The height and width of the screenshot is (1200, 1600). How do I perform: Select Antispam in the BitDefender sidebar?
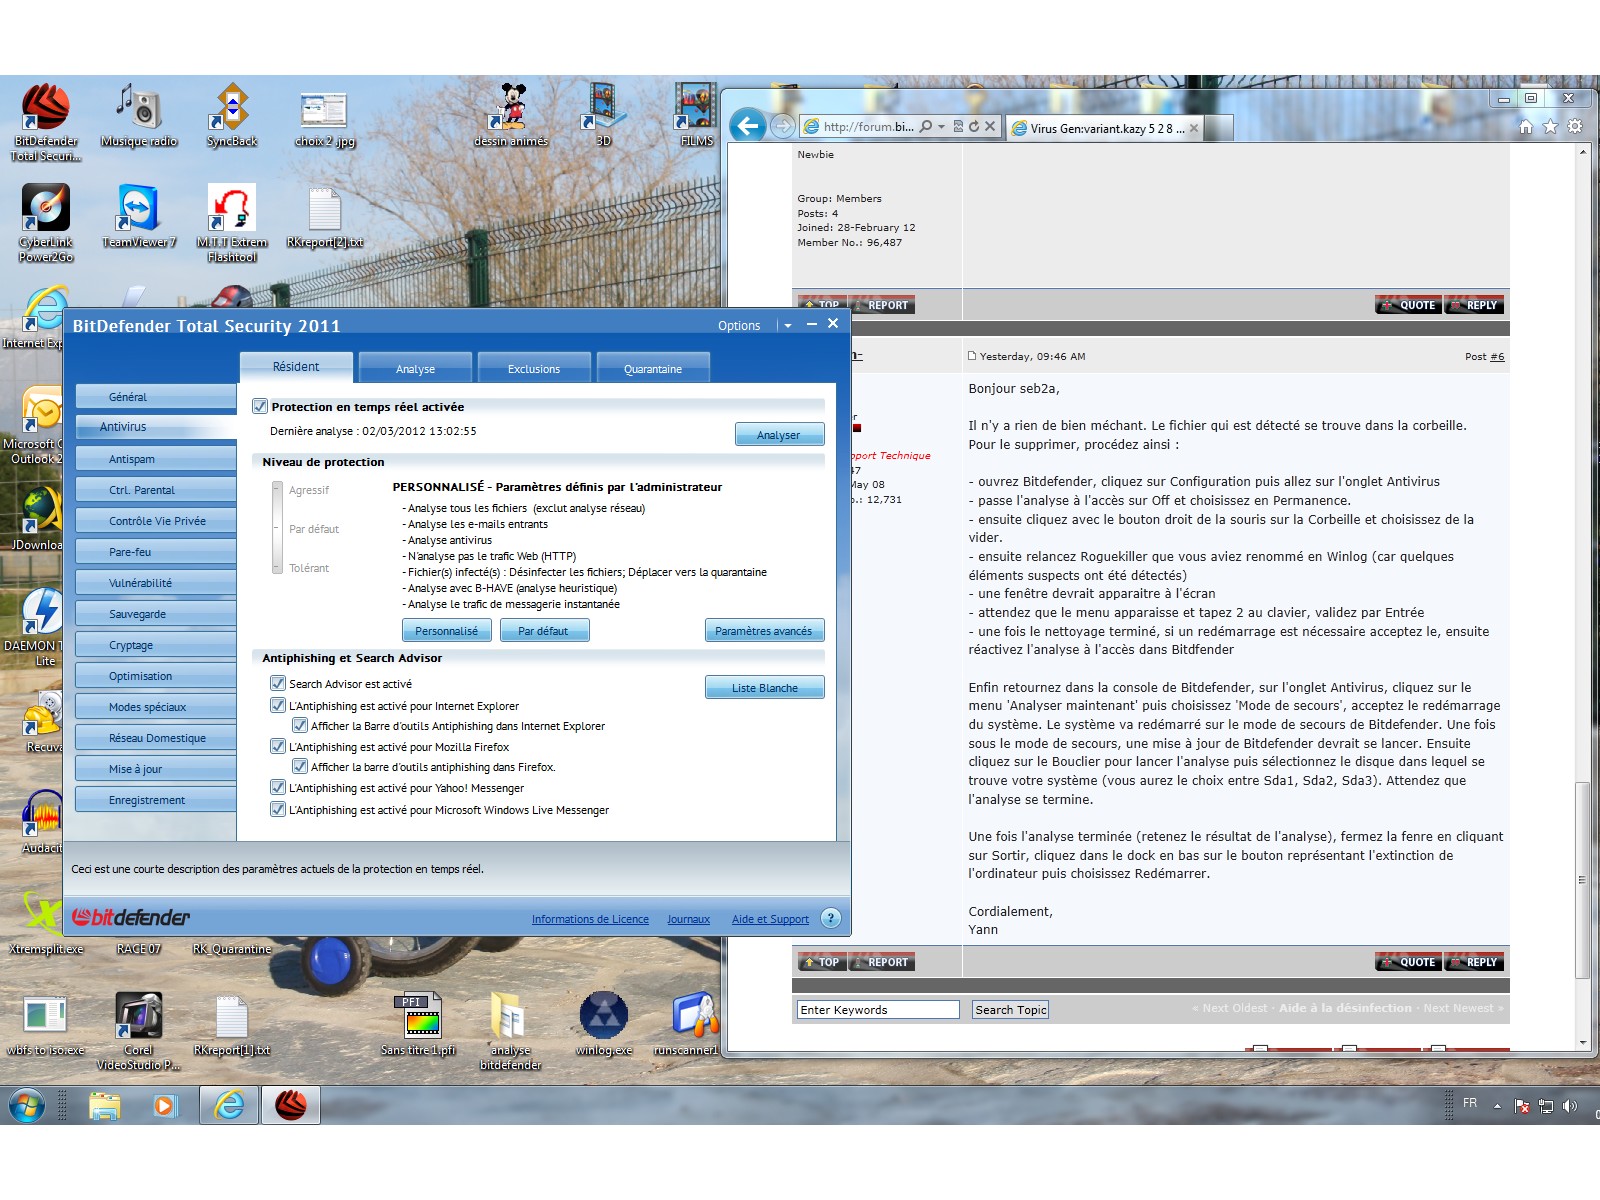click(155, 459)
